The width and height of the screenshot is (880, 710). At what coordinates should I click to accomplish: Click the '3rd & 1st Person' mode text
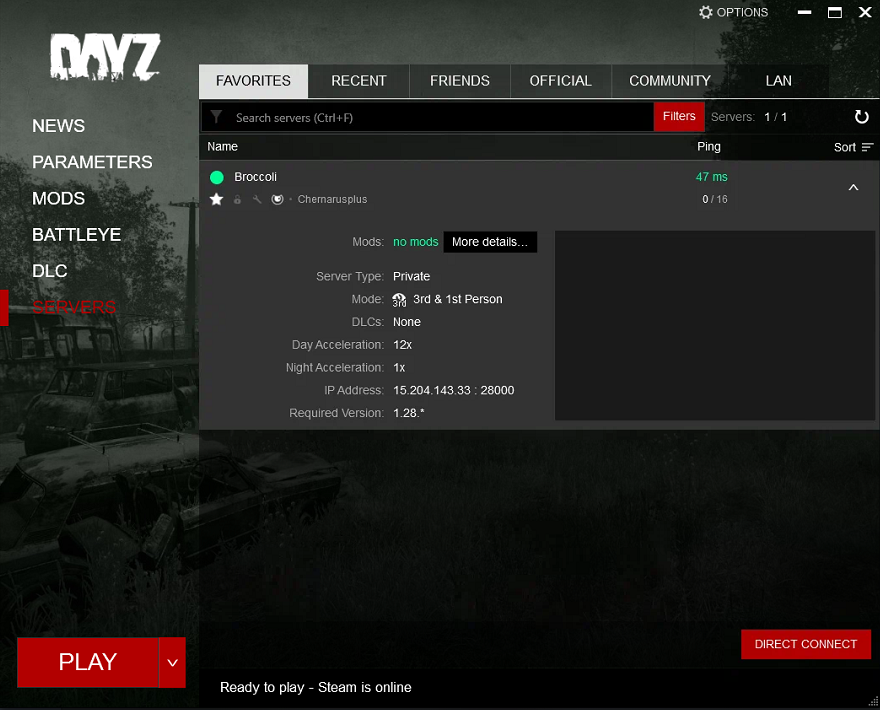click(458, 299)
